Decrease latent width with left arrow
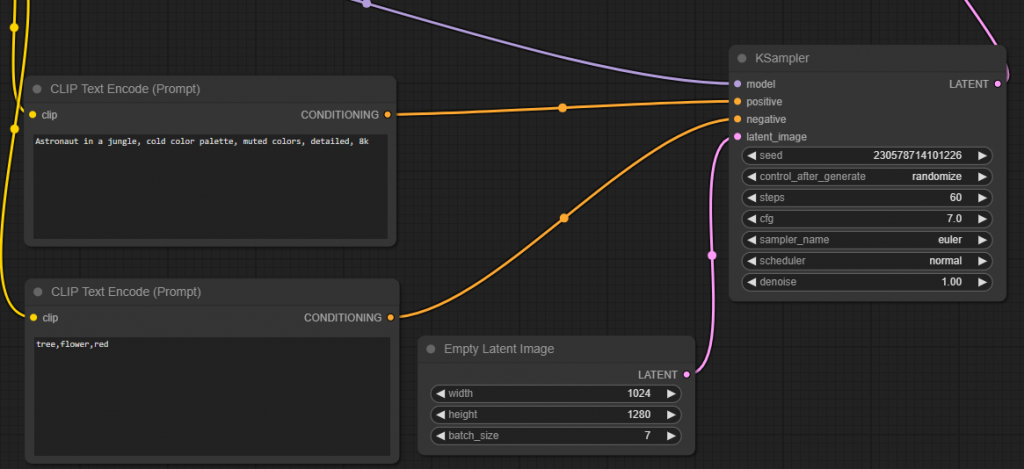 click(440, 393)
